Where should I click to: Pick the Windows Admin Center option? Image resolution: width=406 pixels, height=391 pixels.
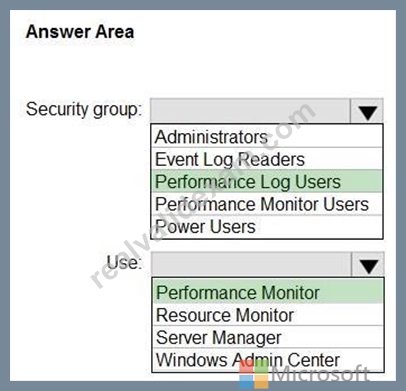(x=268, y=360)
